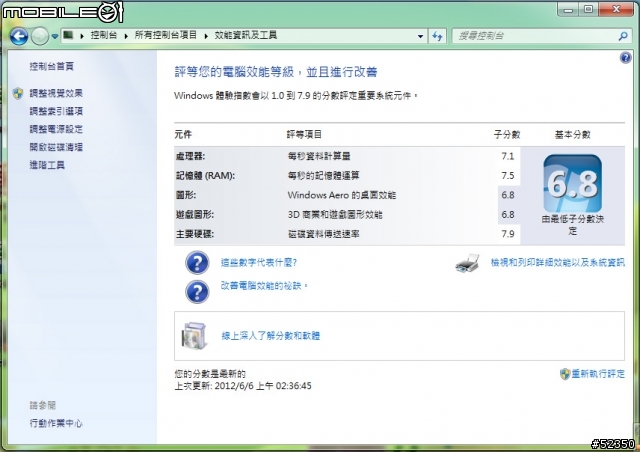The image size is (640, 452).
Task: Click the RAM subscore 7.5
Action: point(508,176)
